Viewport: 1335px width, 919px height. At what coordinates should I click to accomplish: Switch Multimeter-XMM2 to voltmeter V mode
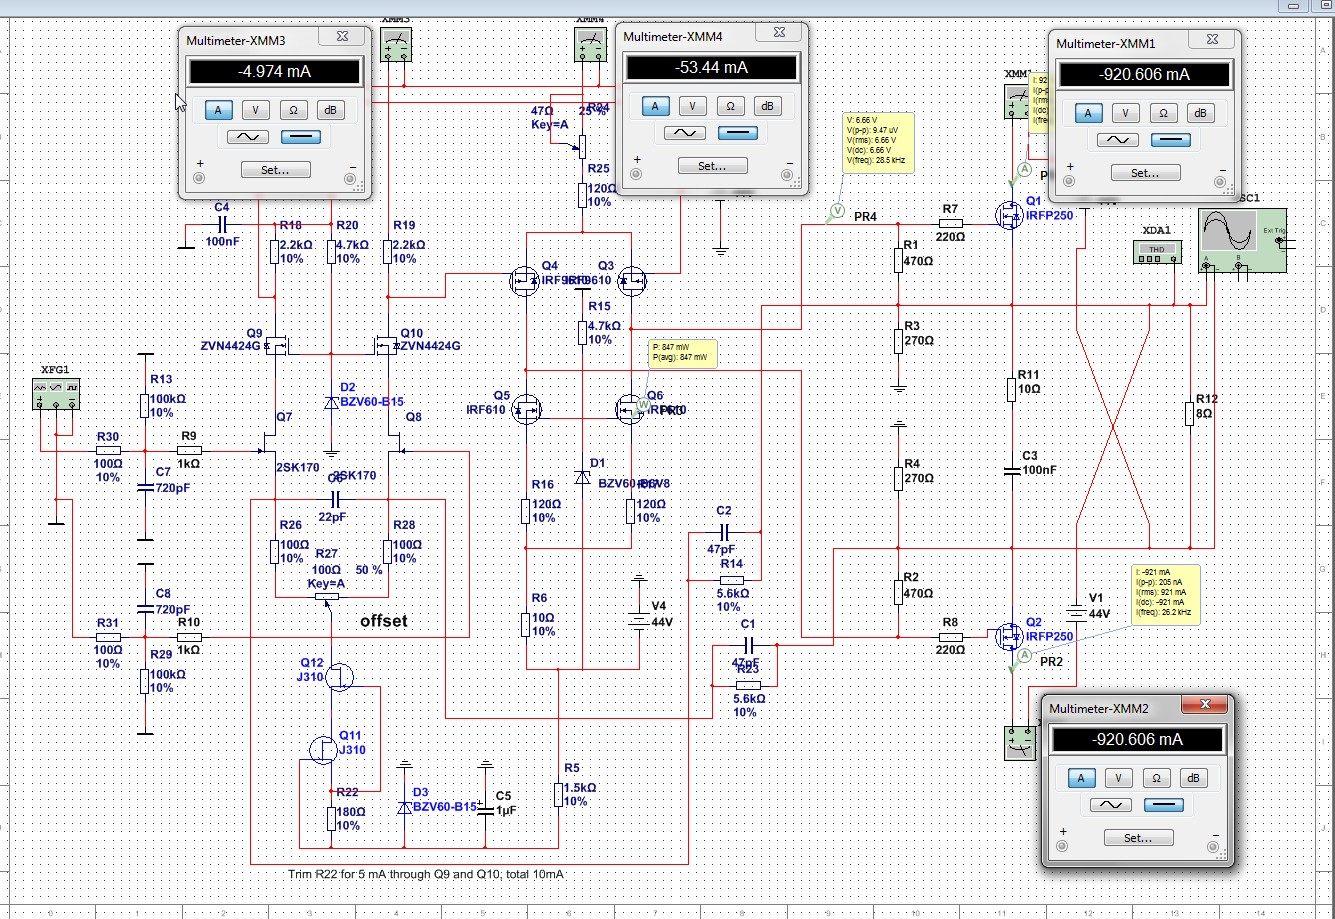pyautogui.click(x=1118, y=777)
